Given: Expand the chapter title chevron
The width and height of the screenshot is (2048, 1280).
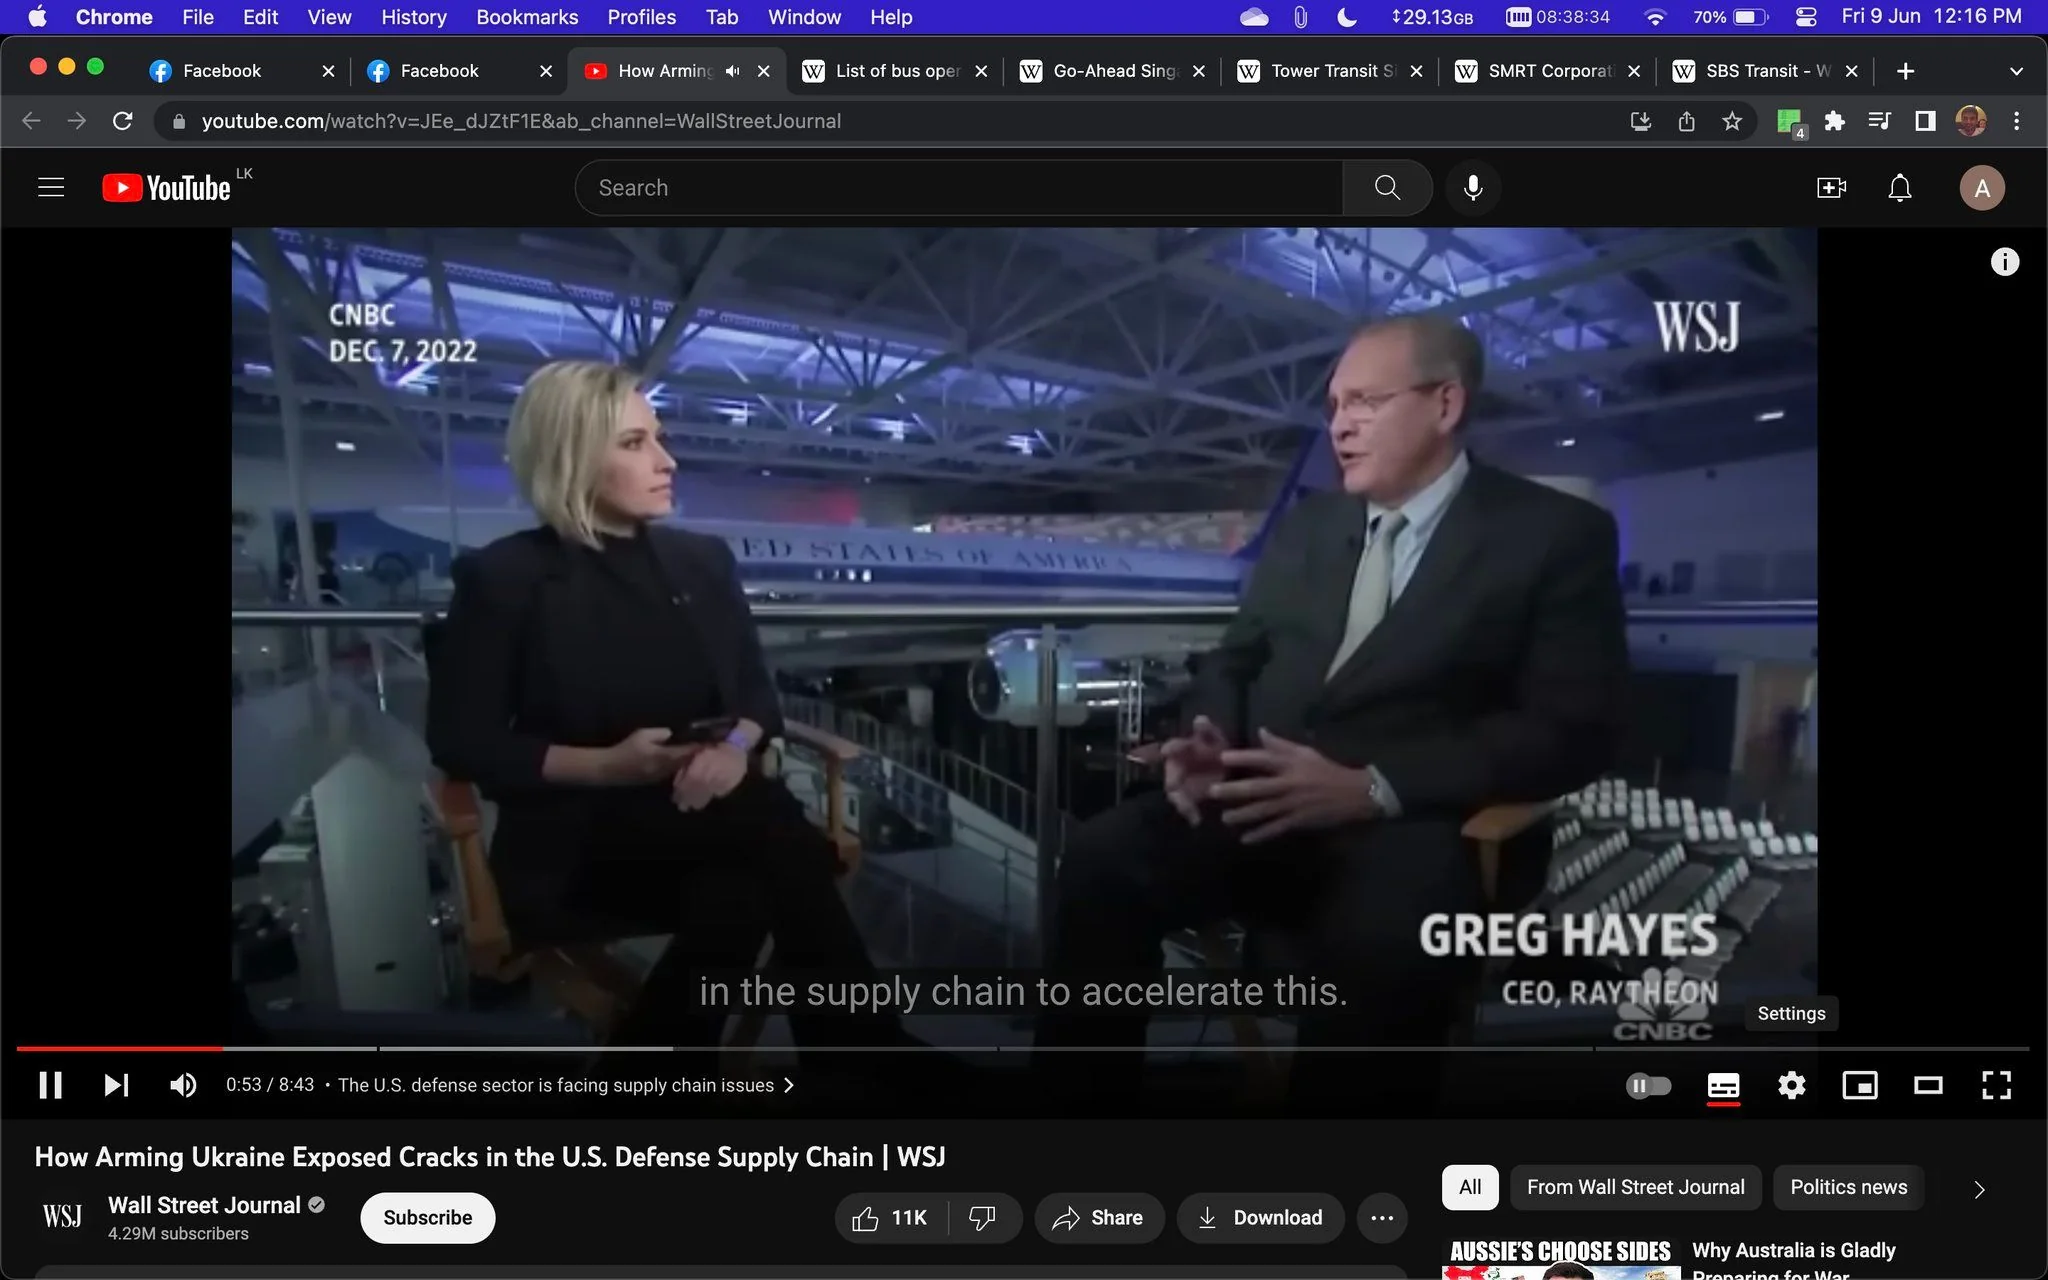Looking at the screenshot, I should point(789,1085).
